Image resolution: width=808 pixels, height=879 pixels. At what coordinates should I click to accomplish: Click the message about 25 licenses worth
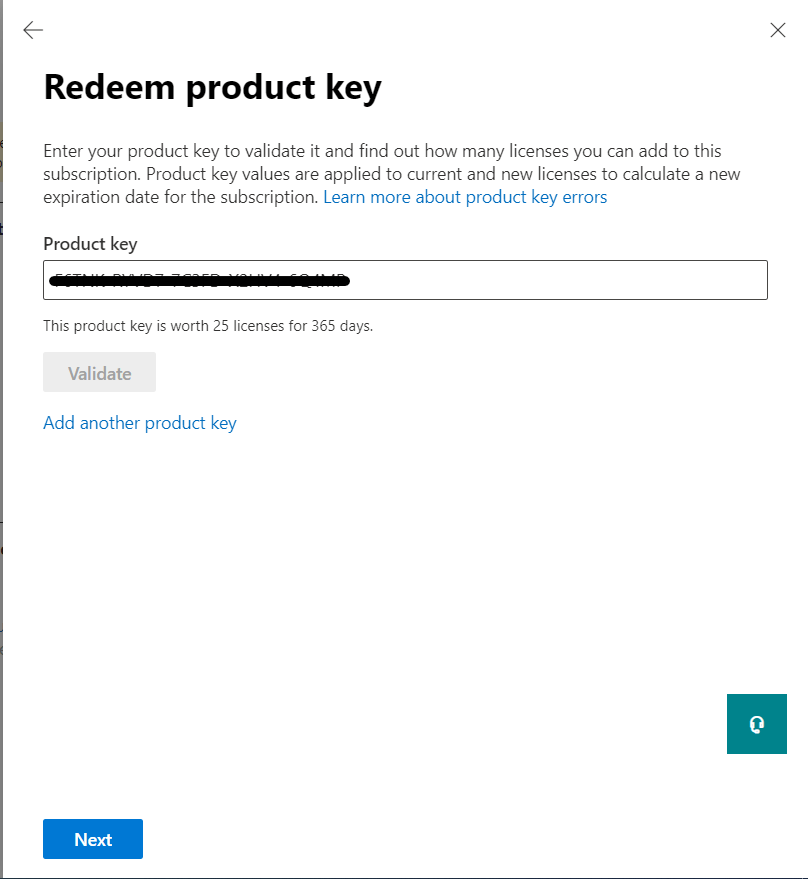(208, 326)
